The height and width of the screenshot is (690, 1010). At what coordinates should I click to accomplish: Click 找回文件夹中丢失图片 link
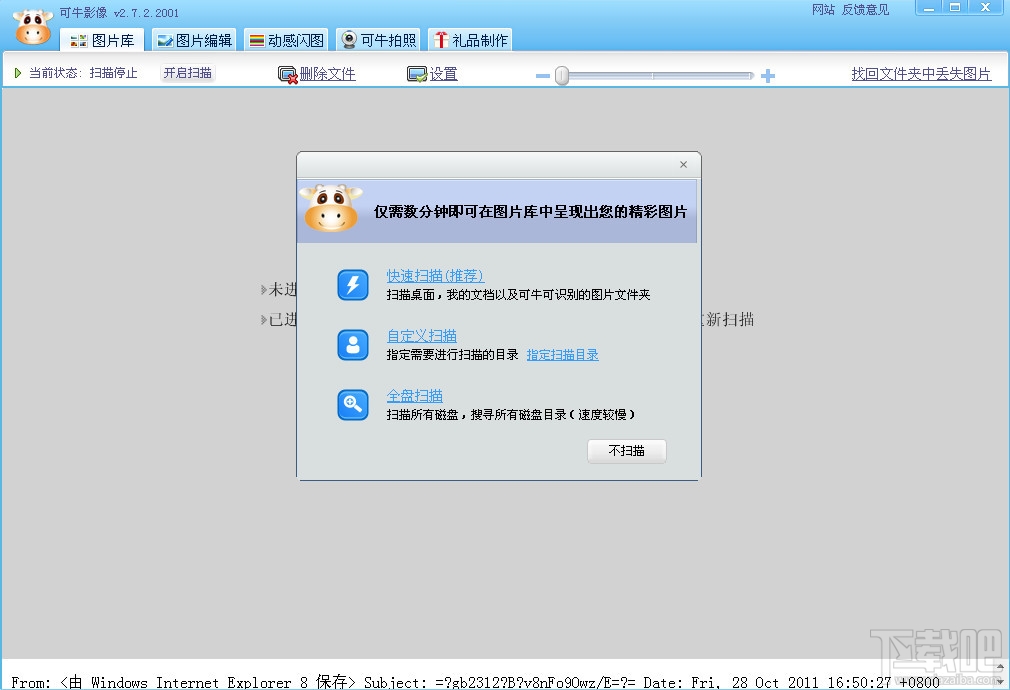coord(919,72)
